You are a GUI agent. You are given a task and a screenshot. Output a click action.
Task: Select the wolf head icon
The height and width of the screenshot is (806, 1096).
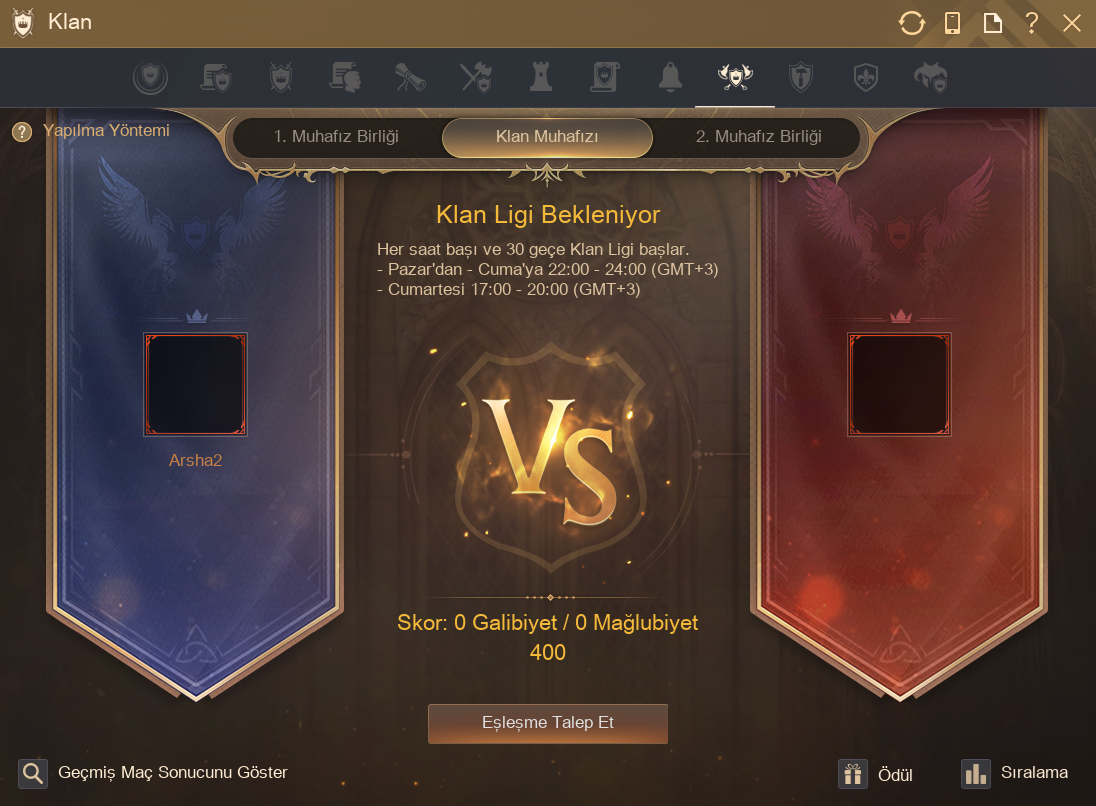click(930, 77)
